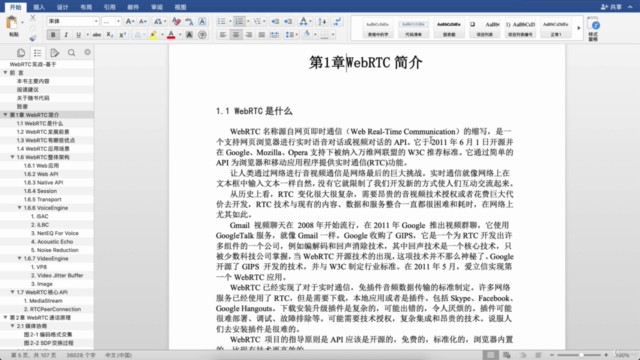Apply subscript formatting
The image size is (640, 360).
pos(109,35)
